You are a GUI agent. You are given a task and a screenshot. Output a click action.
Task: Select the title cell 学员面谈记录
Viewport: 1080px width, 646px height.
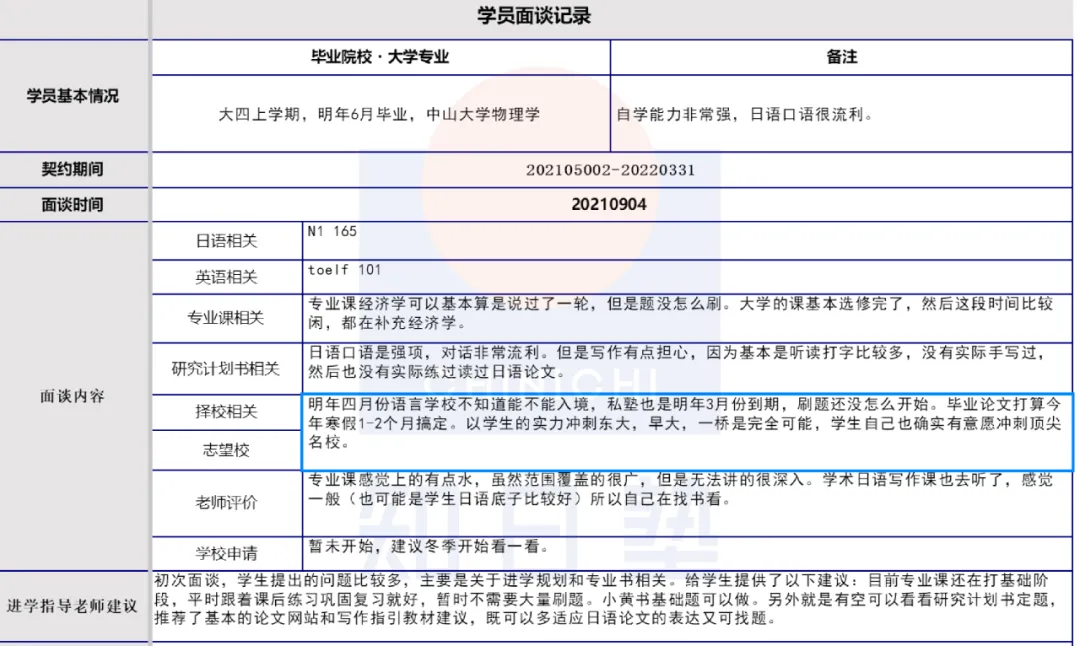612,17
